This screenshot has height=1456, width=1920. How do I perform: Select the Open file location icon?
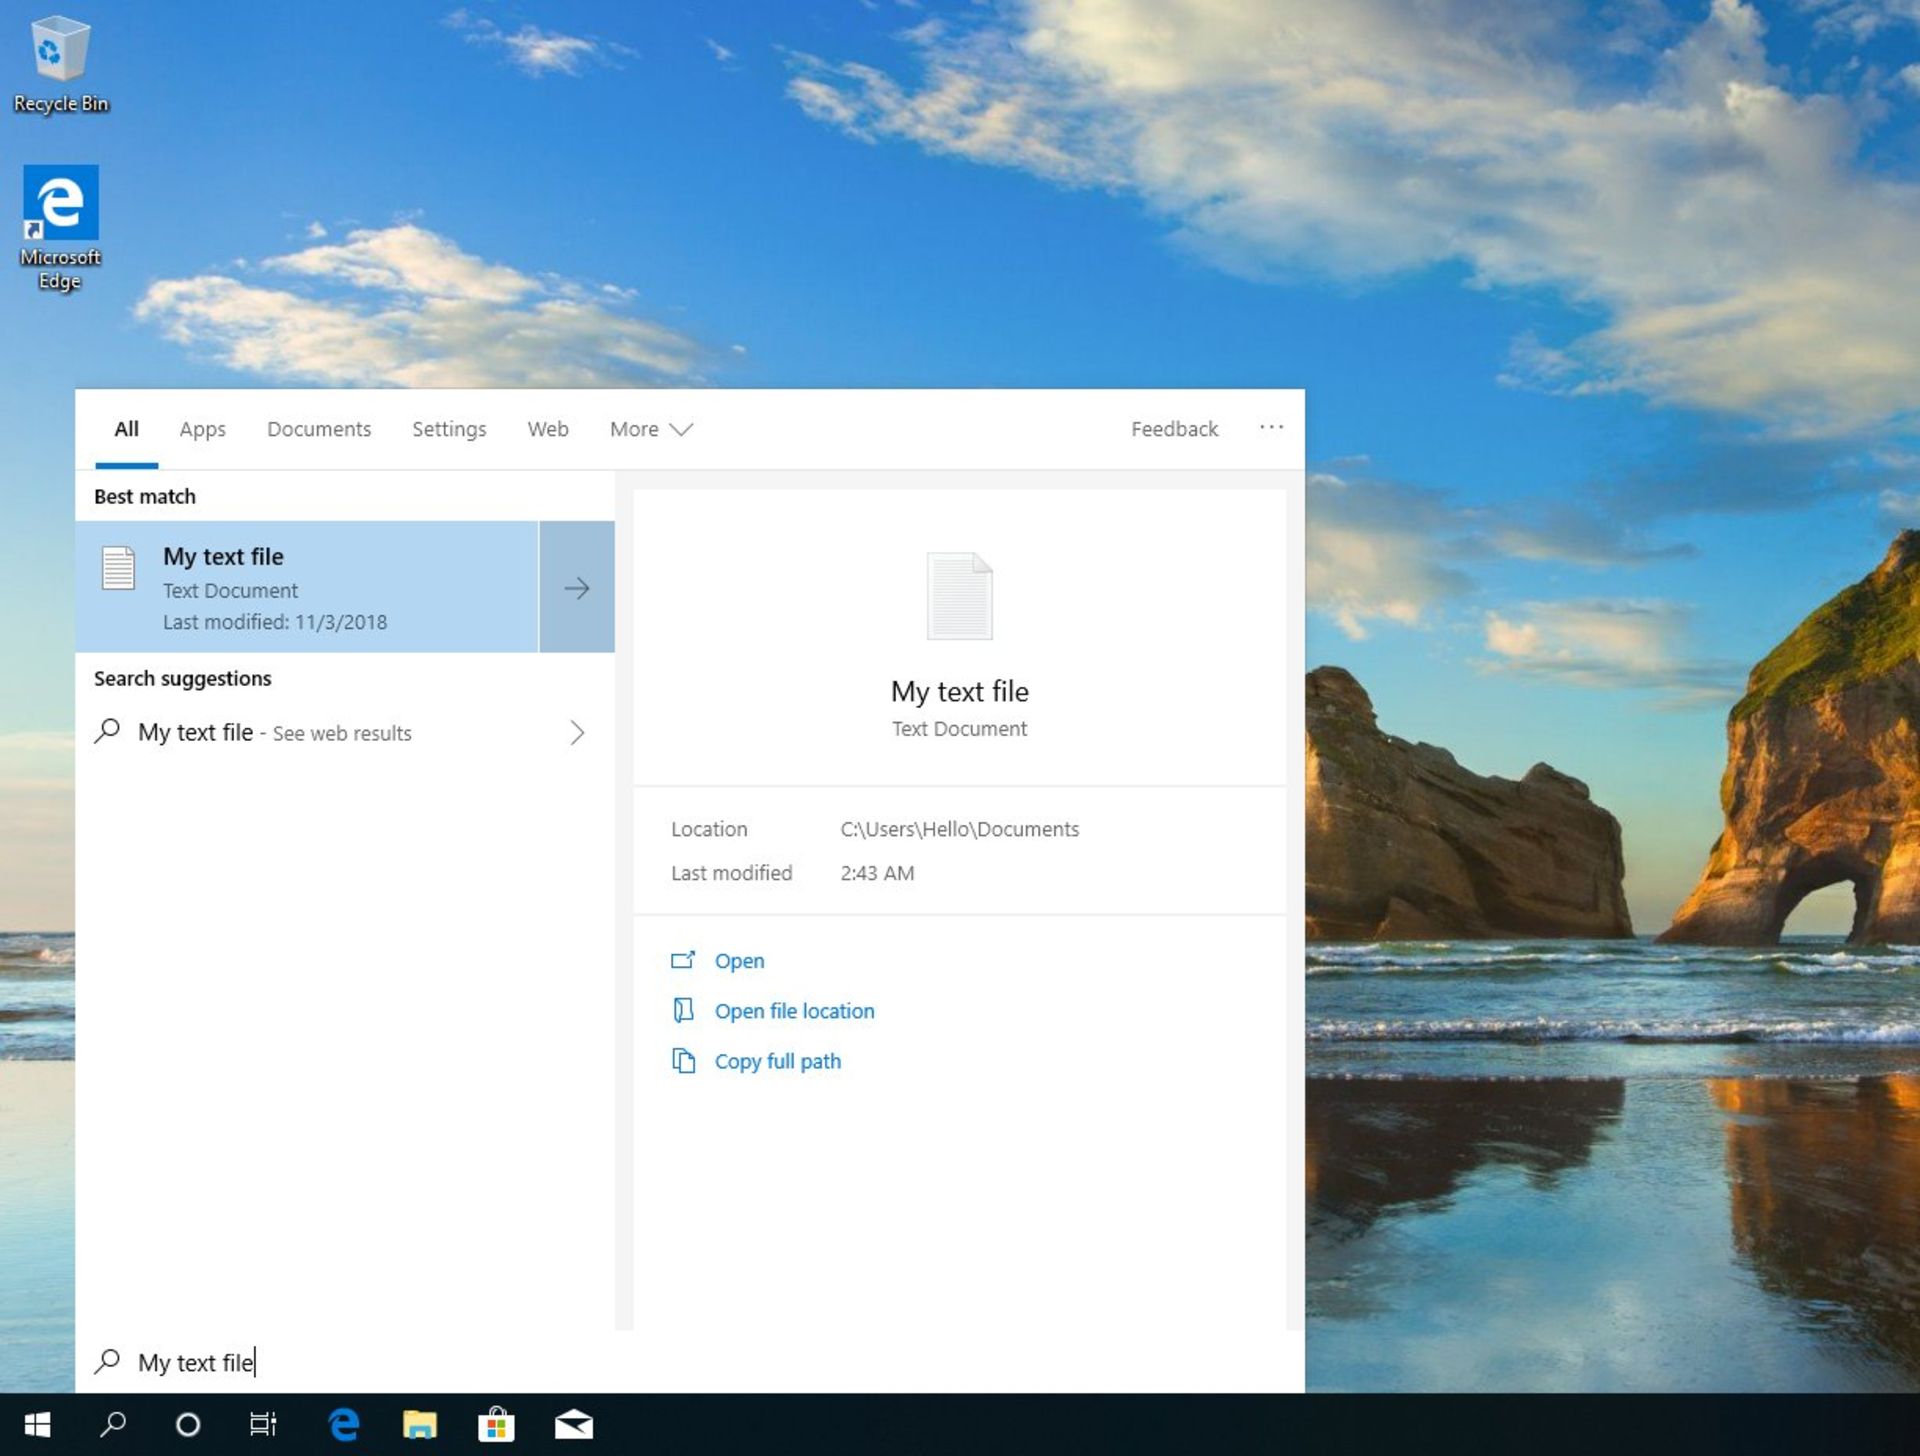tap(685, 1010)
